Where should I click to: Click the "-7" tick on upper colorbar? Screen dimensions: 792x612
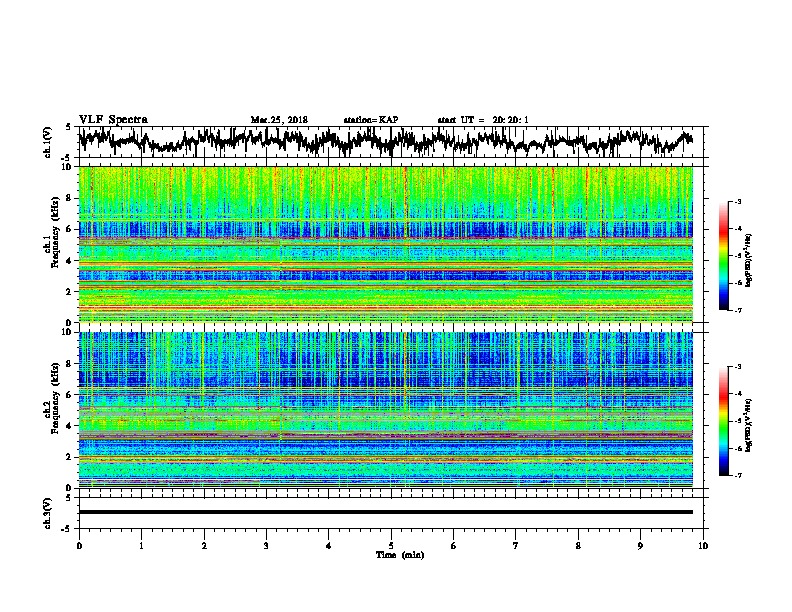click(x=737, y=310)
